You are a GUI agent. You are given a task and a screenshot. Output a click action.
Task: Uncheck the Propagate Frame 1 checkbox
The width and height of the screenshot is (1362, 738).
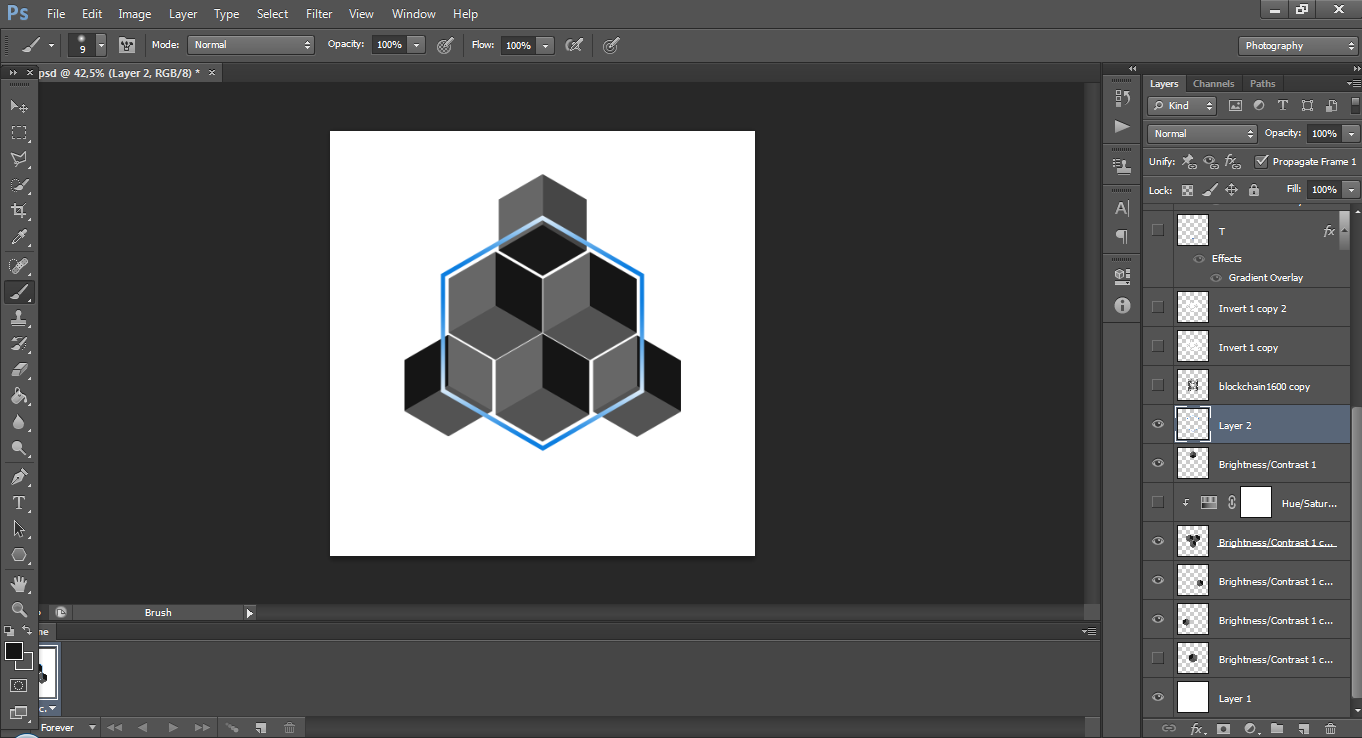click(x=1261, y=161)
